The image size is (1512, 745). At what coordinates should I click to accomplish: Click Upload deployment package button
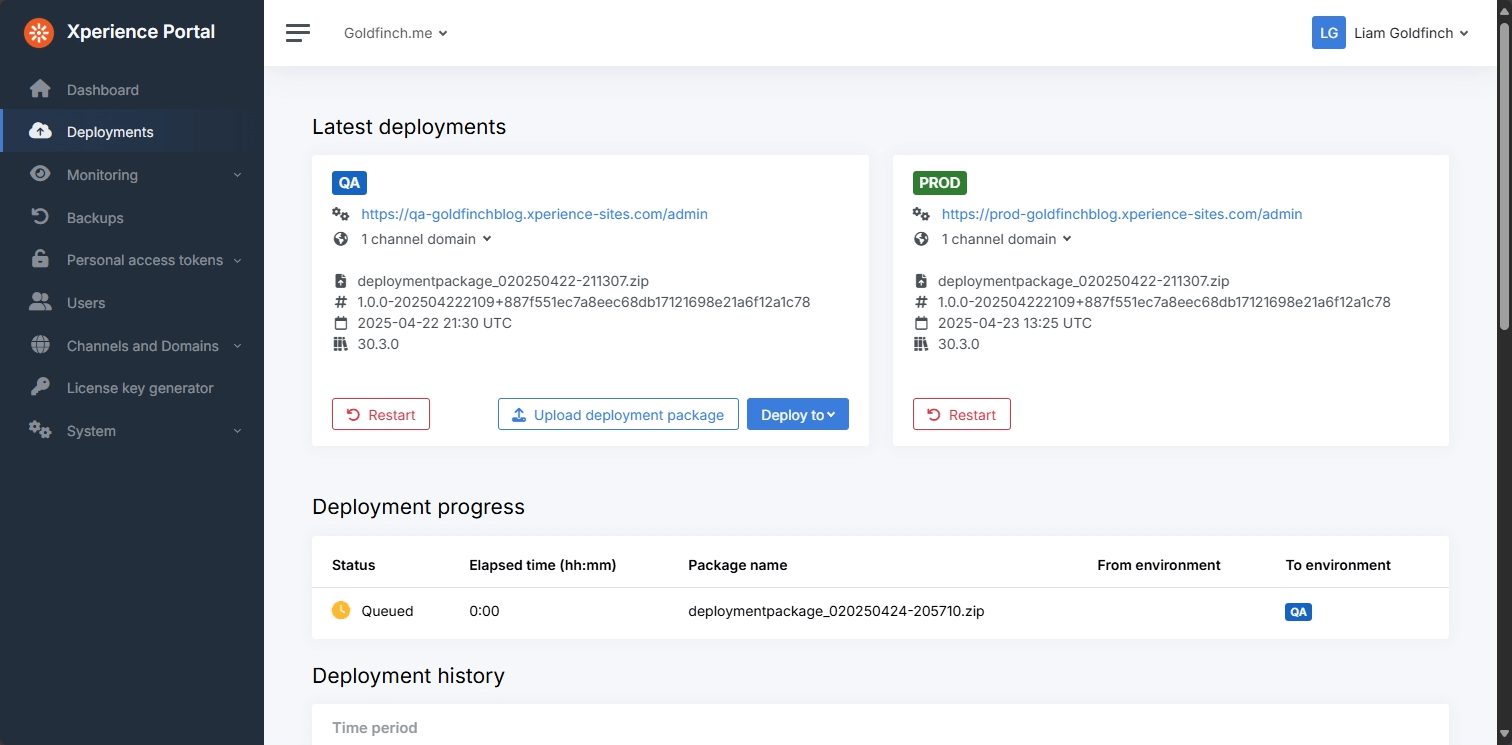pyautogui.click(x=618, y=415)
